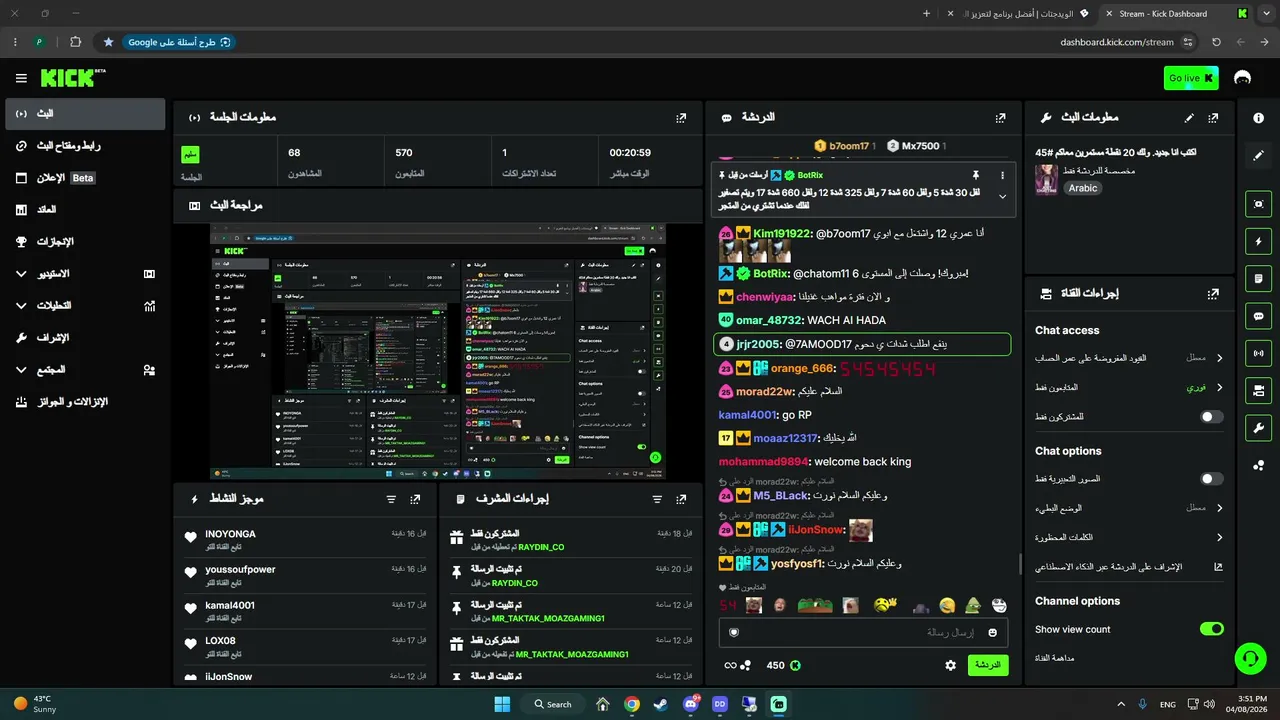
Task: Disable the Show view count switch
Action: tap(1211, 629)
